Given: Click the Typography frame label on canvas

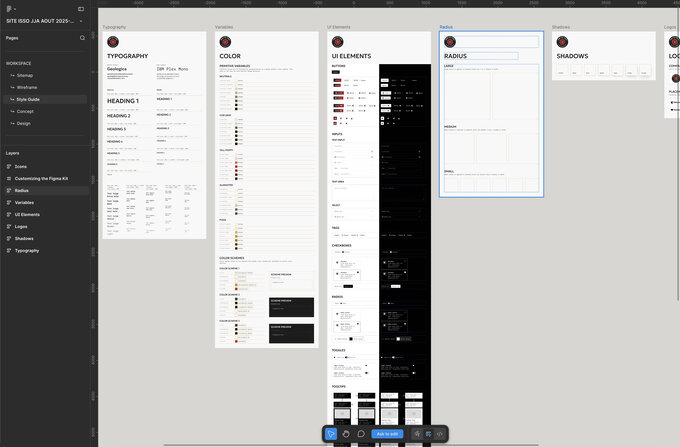Looking at the screenshot, I should click(114, 27).
